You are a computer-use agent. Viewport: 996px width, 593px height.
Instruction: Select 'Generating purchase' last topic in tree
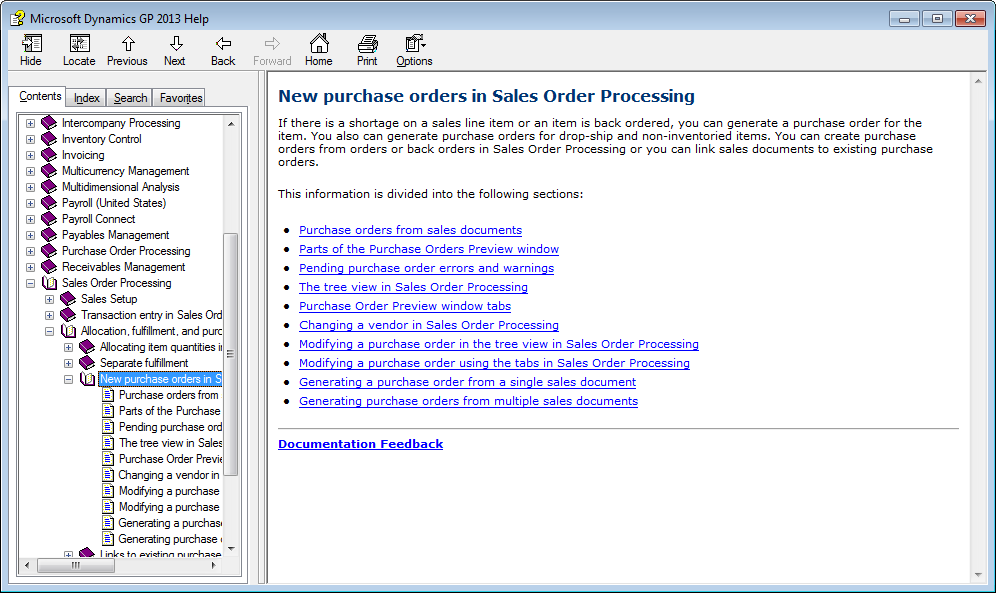click(x=170, y=539)
